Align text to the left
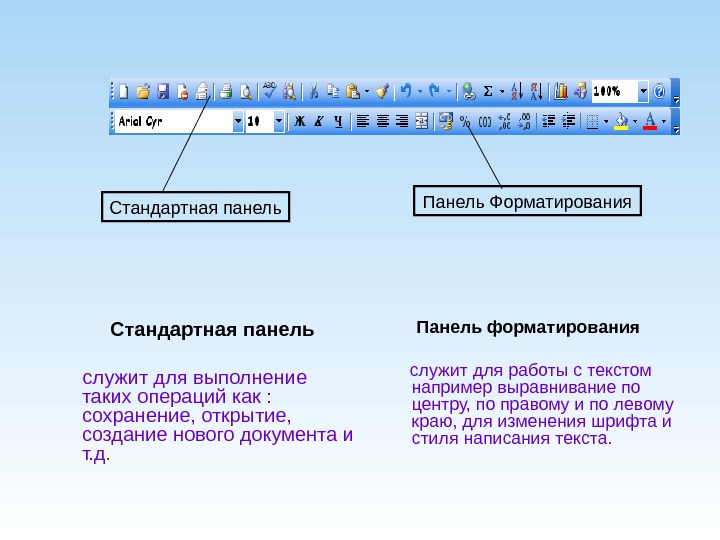 tap(363, 121)
